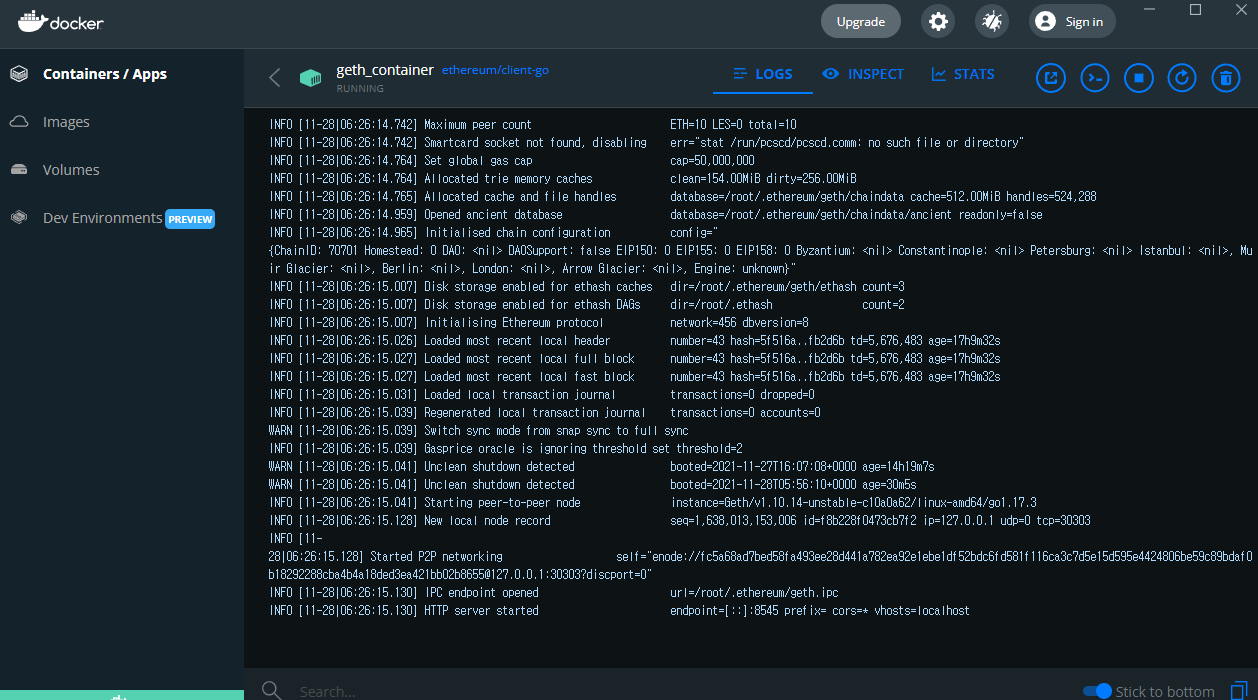This screenshot has width=1258, height=700.
Task: Click 'Regenerated local transaction journal' log line
Action: coord(545,413)
